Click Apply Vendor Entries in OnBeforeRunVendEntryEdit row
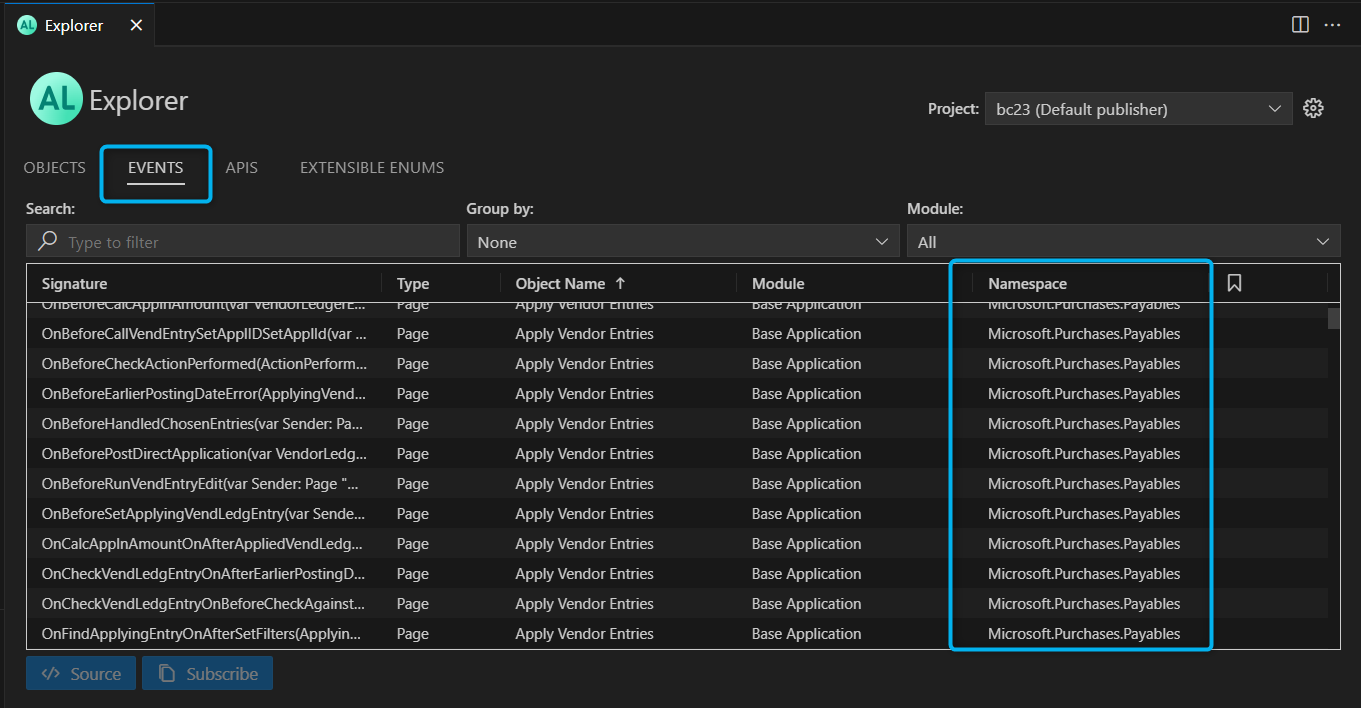 tap(584, 483)
